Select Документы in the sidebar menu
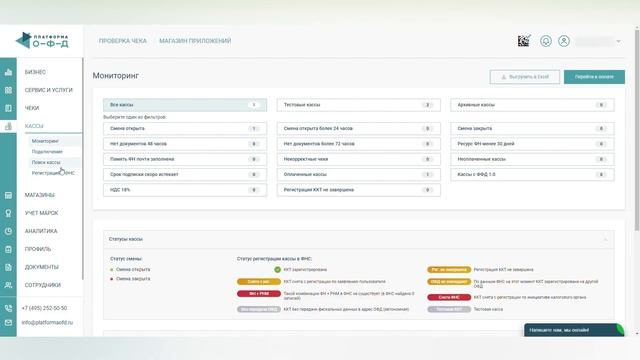The height and width of the screenshot is (360, 640). (x=42, y=267)
